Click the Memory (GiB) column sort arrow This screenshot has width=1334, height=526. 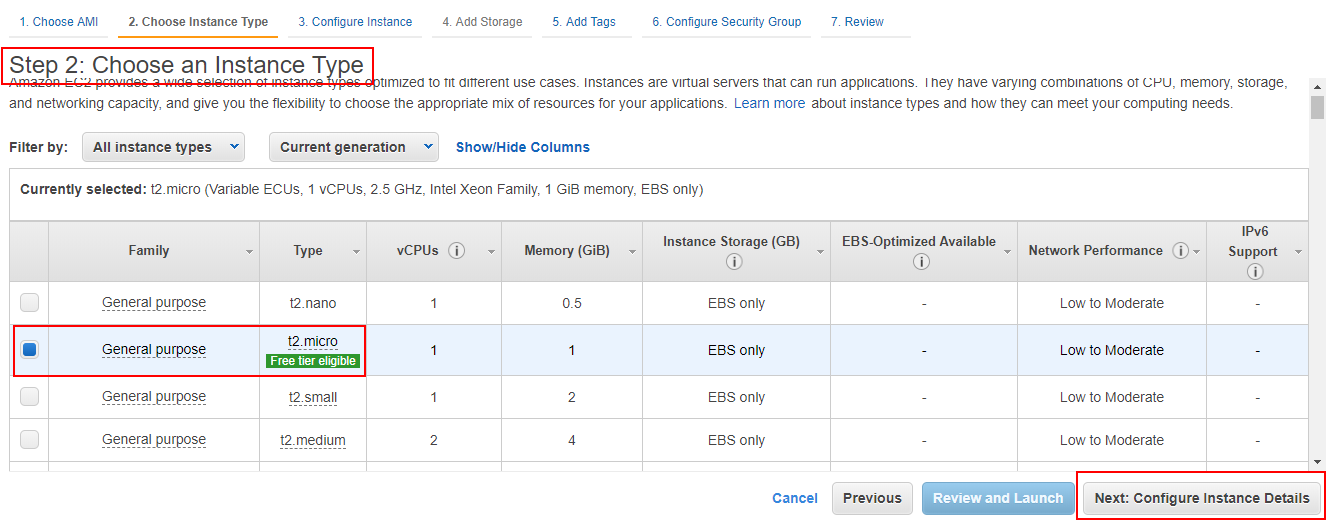(631, 252)
